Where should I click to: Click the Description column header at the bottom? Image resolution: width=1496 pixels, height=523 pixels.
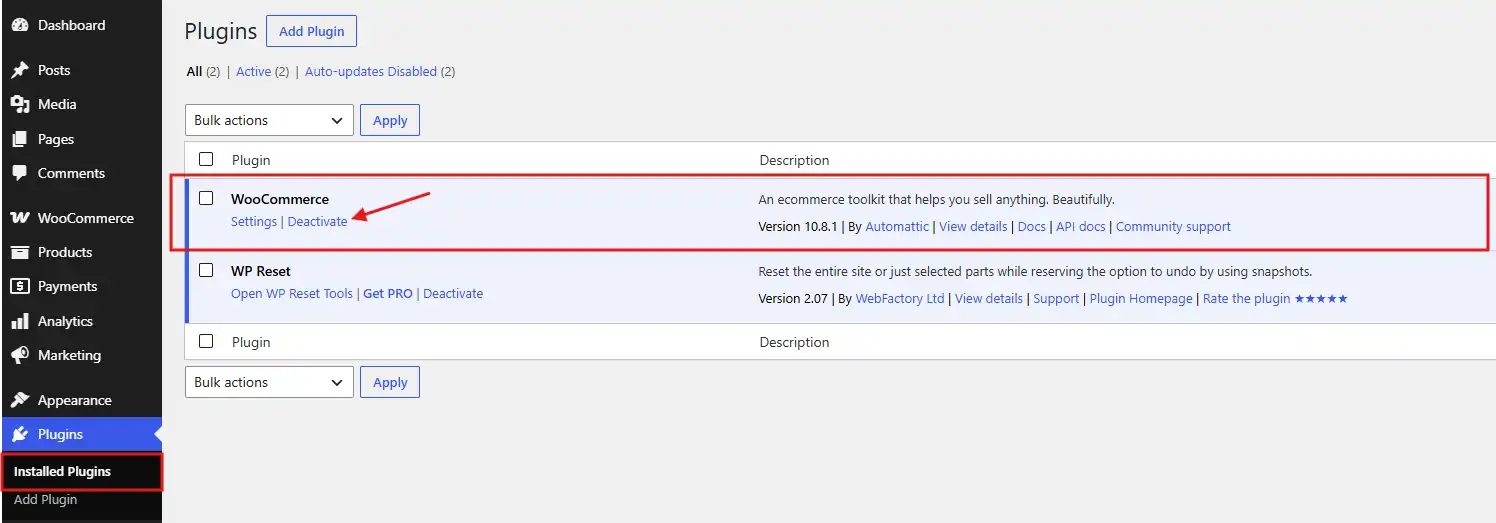click(x=795, y=342)
